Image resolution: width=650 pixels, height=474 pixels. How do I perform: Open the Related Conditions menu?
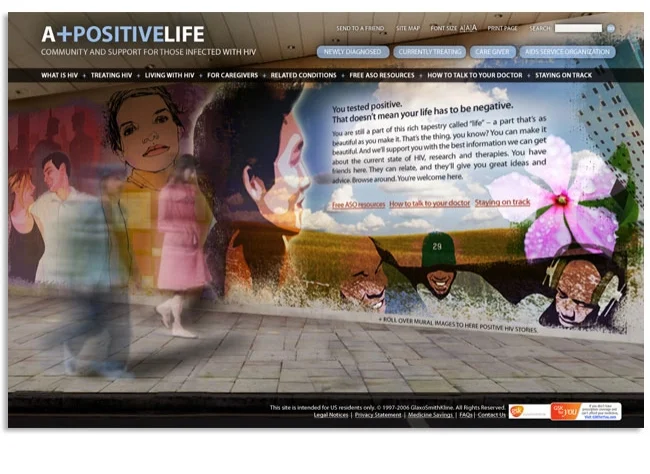303,75
